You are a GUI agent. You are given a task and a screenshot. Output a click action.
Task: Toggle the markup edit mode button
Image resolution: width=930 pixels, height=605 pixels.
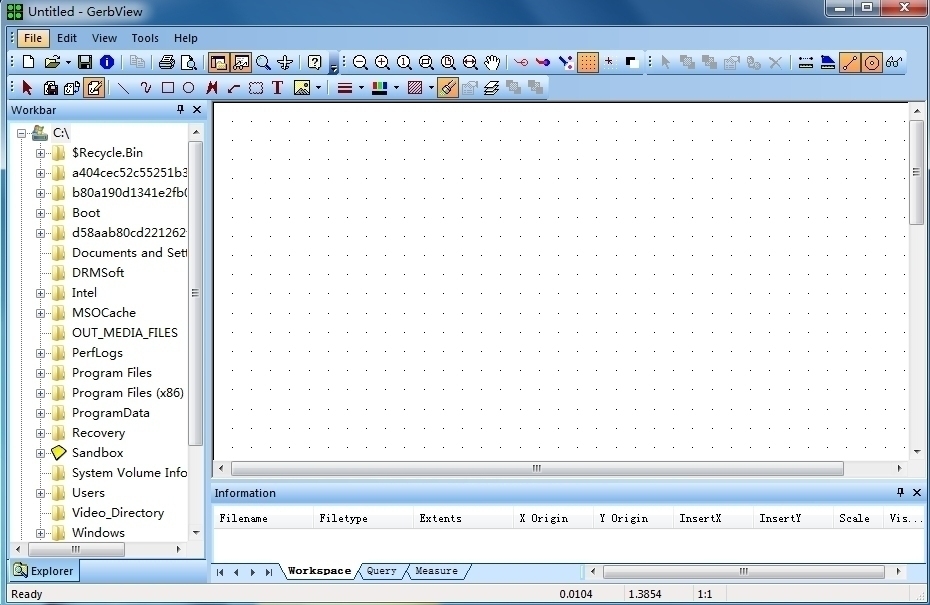tap(94, 88)
